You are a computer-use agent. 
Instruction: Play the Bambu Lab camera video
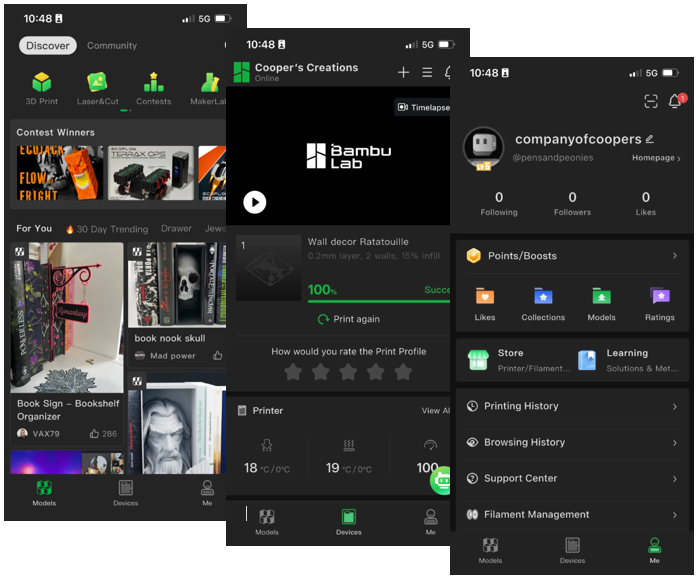point(255,202)
